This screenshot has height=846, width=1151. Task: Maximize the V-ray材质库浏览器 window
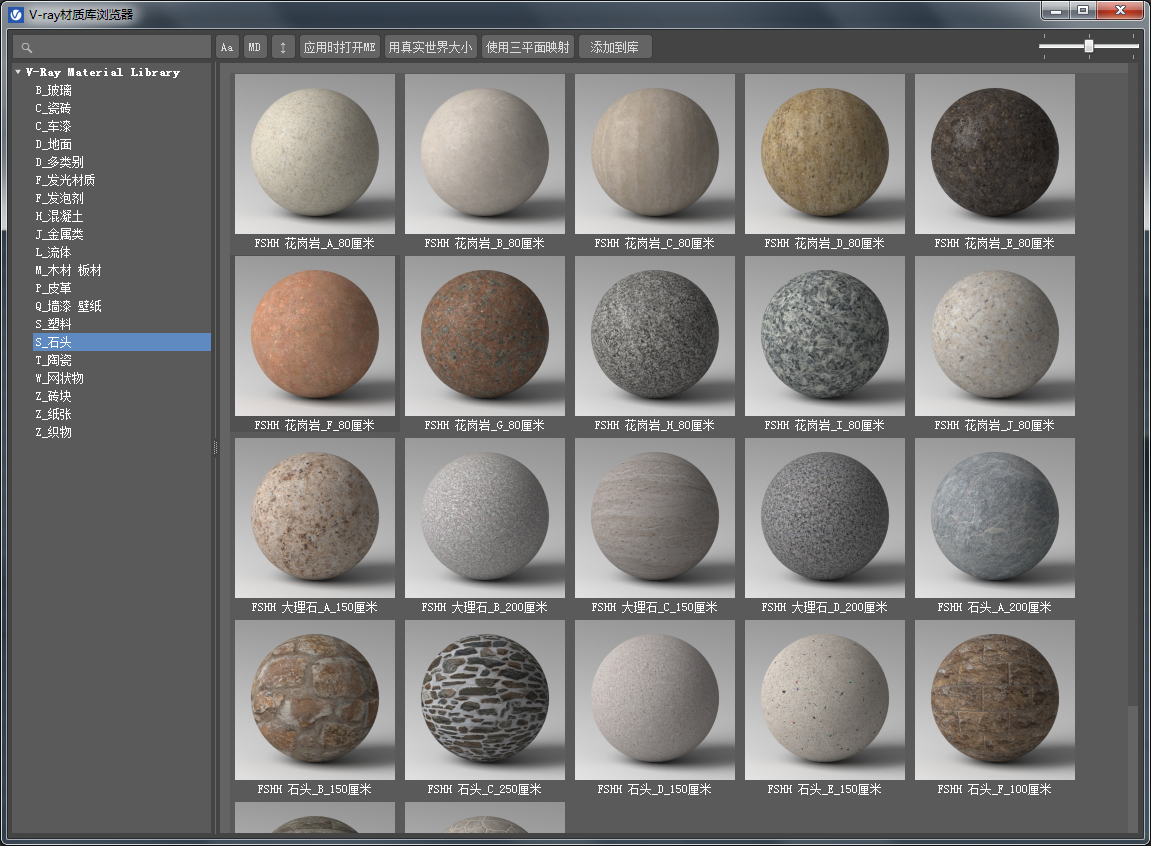pyautogui.click(x=1083, y=10)
